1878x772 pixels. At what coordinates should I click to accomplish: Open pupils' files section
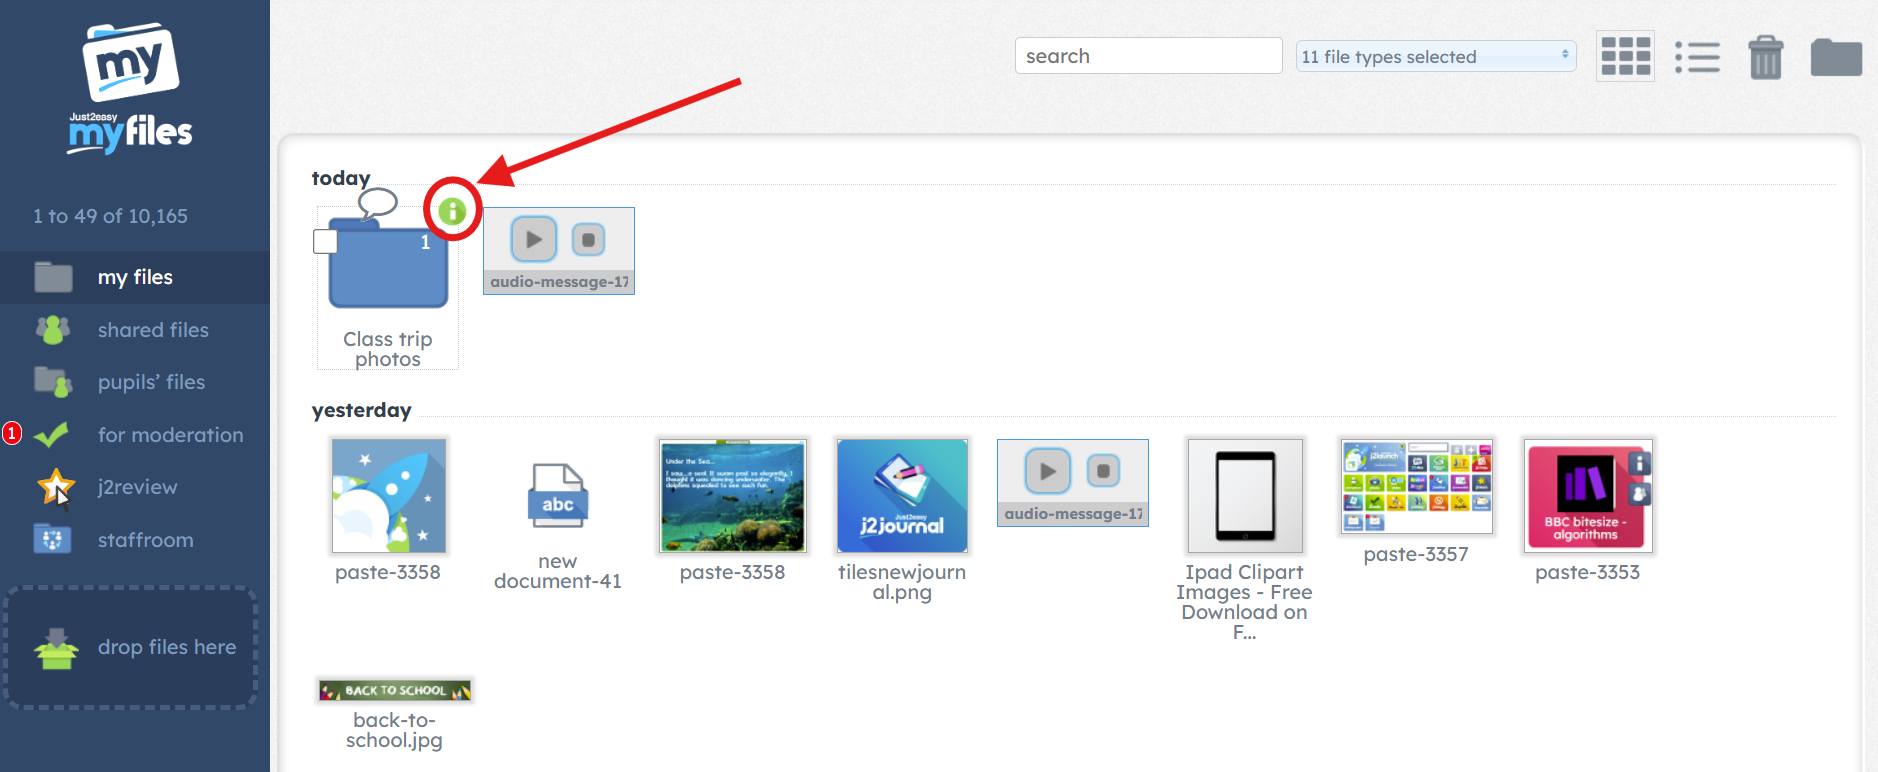click(135, 382)
